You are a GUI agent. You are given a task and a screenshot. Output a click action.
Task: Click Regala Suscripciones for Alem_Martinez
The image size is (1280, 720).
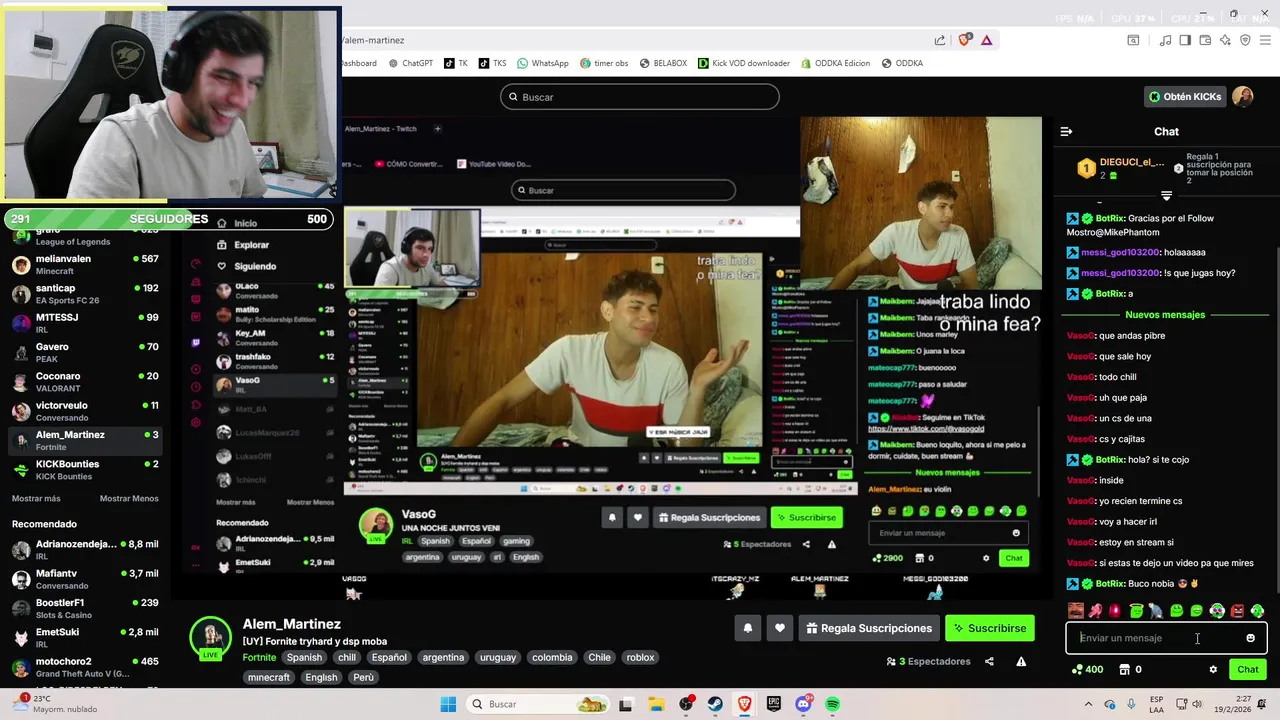coord(868,628)
